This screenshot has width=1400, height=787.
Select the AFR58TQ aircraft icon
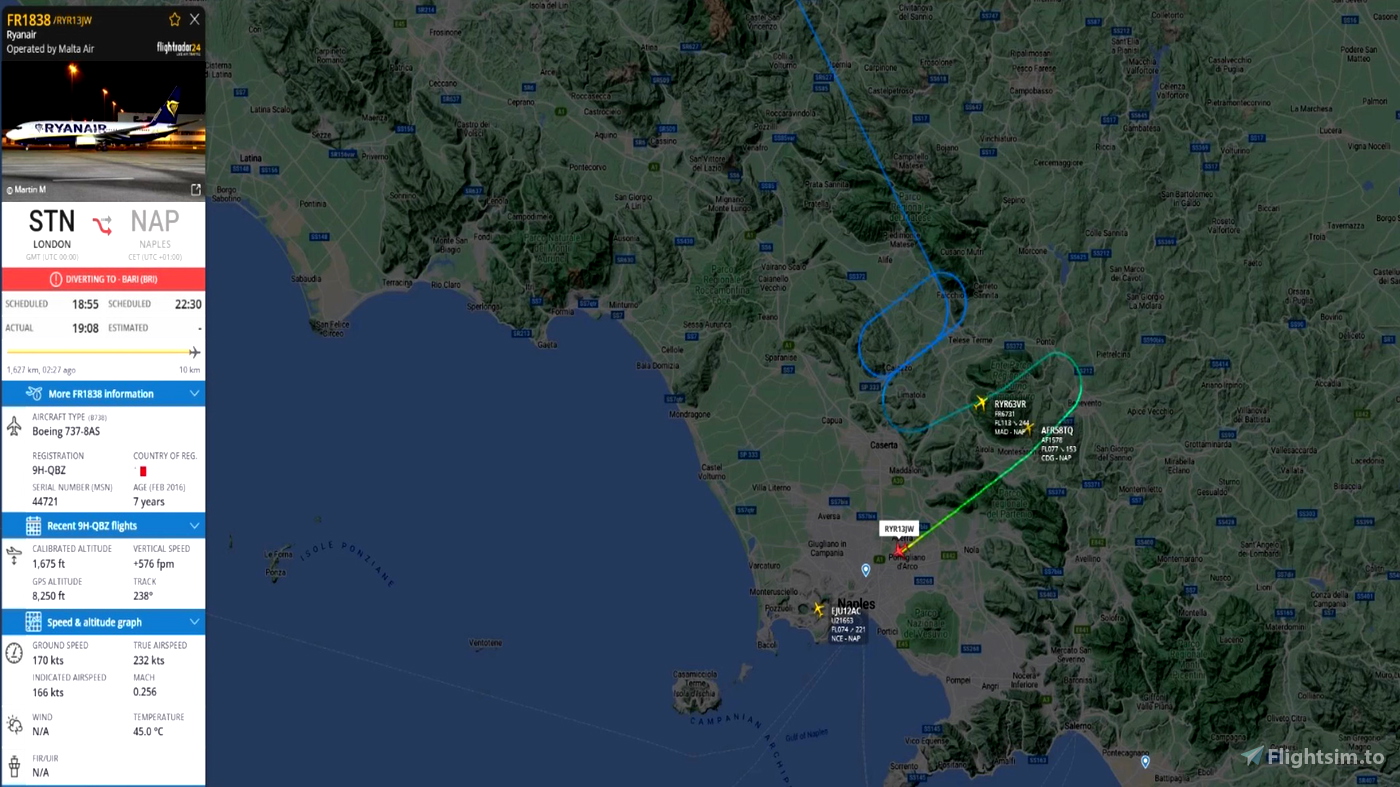1030,427
